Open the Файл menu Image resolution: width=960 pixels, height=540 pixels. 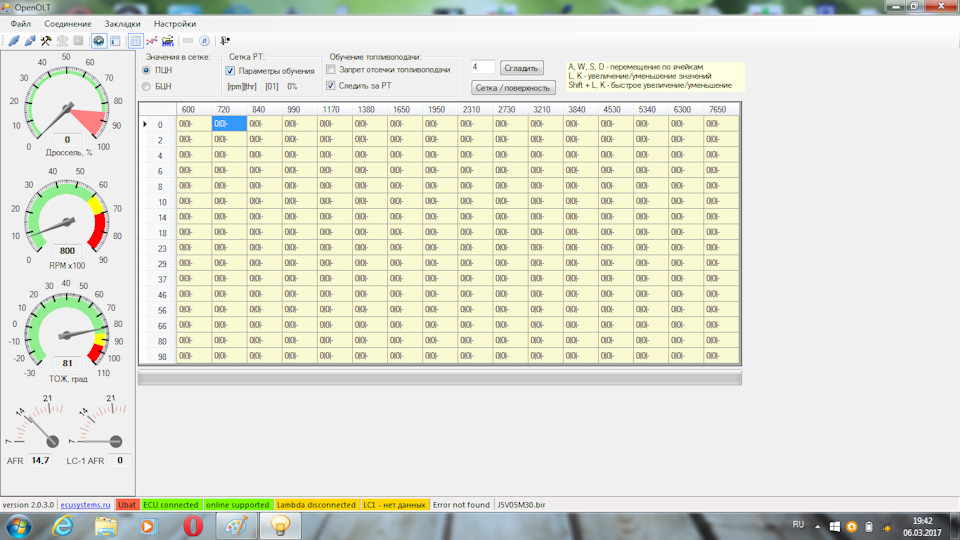tap(21, 24)
